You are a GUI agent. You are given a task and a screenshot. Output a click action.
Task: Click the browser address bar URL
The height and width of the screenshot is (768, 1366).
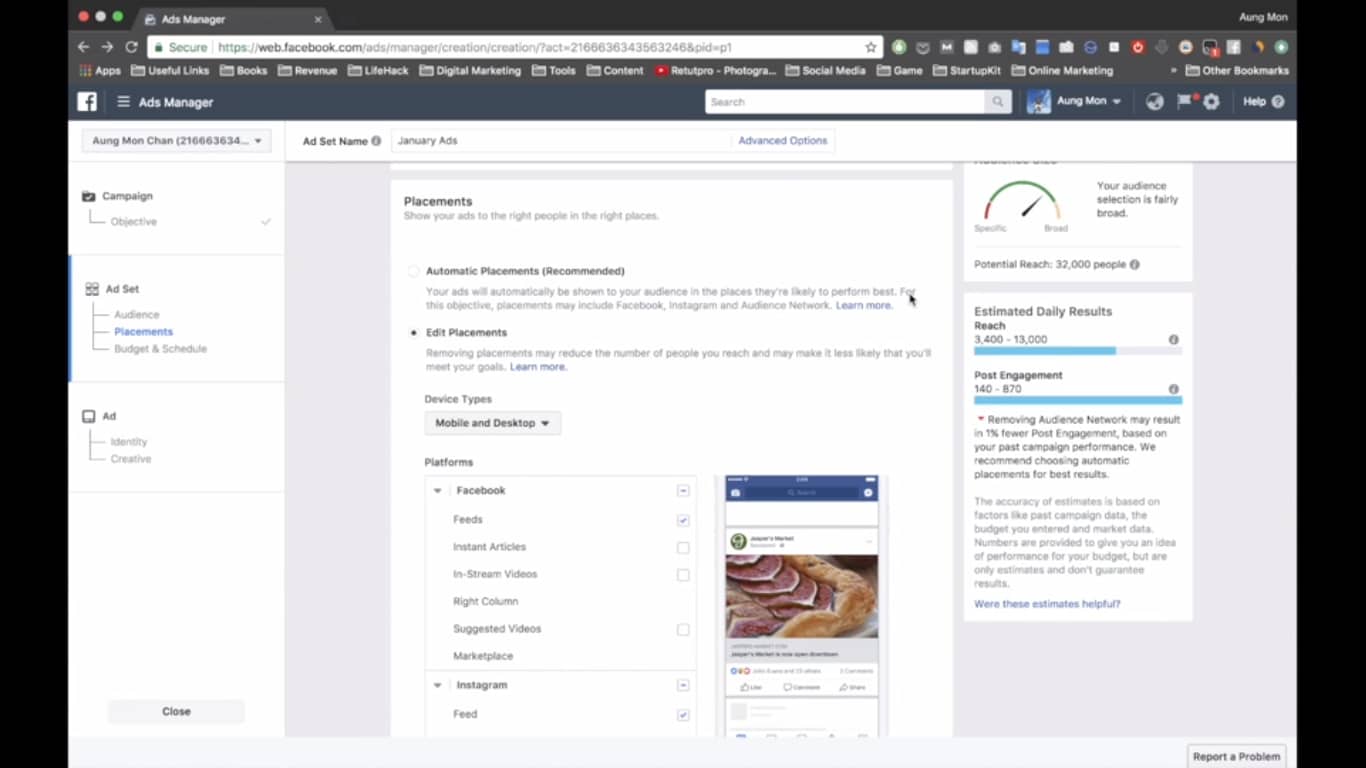point(475,47)
